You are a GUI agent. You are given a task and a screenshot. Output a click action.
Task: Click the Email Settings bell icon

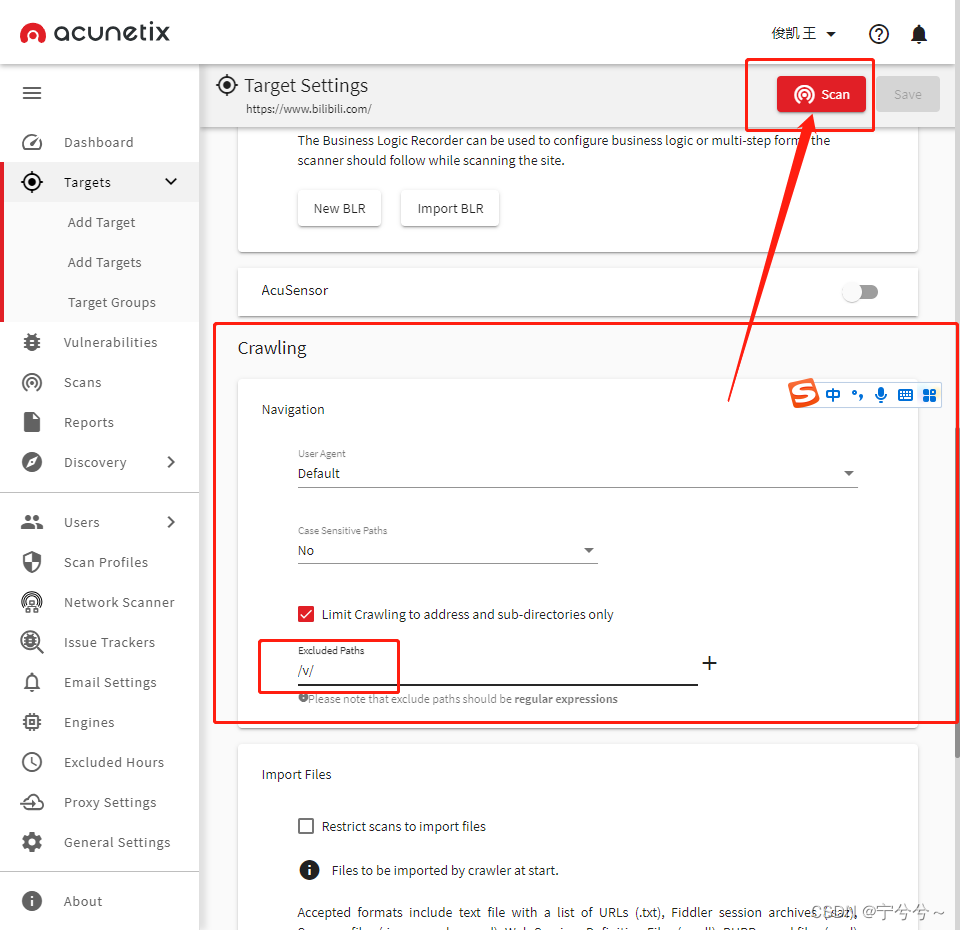pos(32,682)
